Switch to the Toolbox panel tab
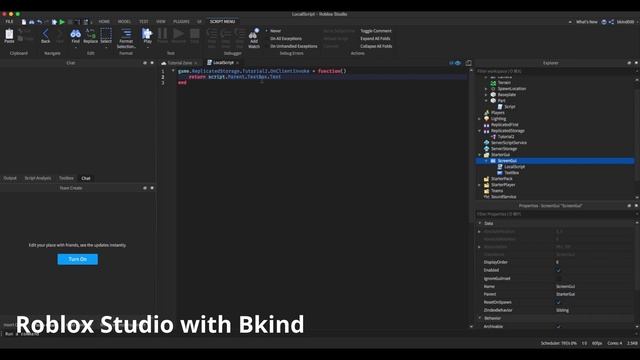This screenshot has width=640, height=360. pyautogui.click(x=66, y=178)
